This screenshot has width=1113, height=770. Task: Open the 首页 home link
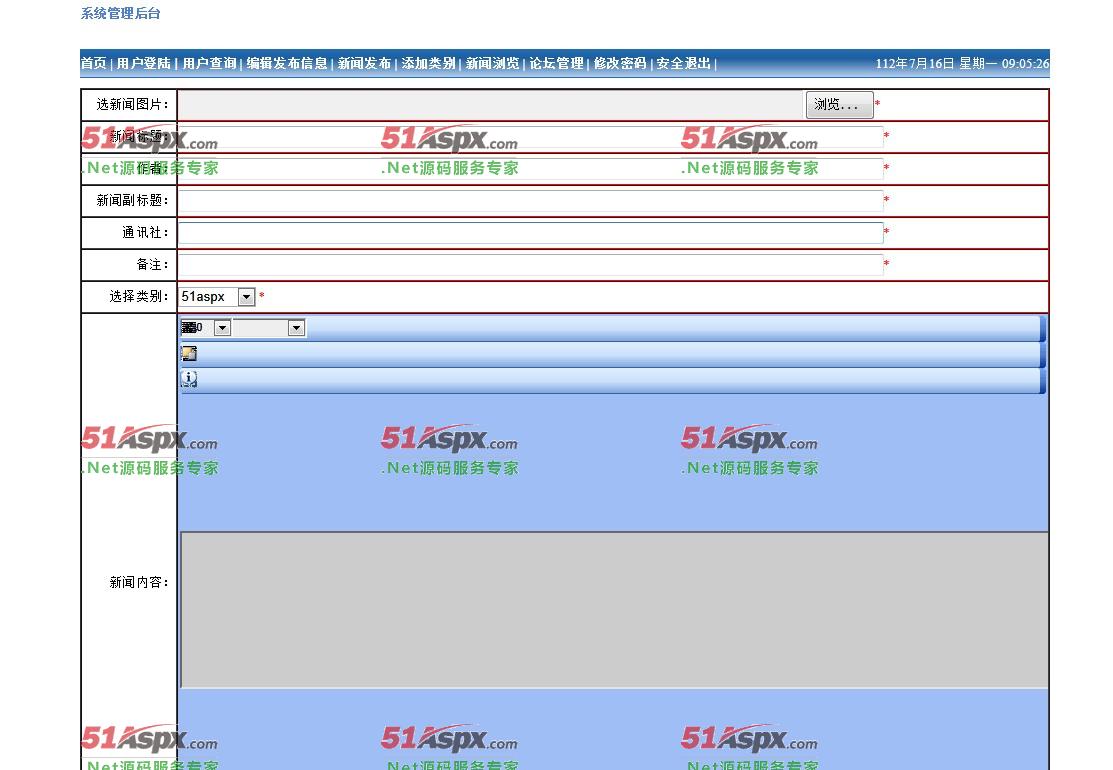click(x=93, y=63)
